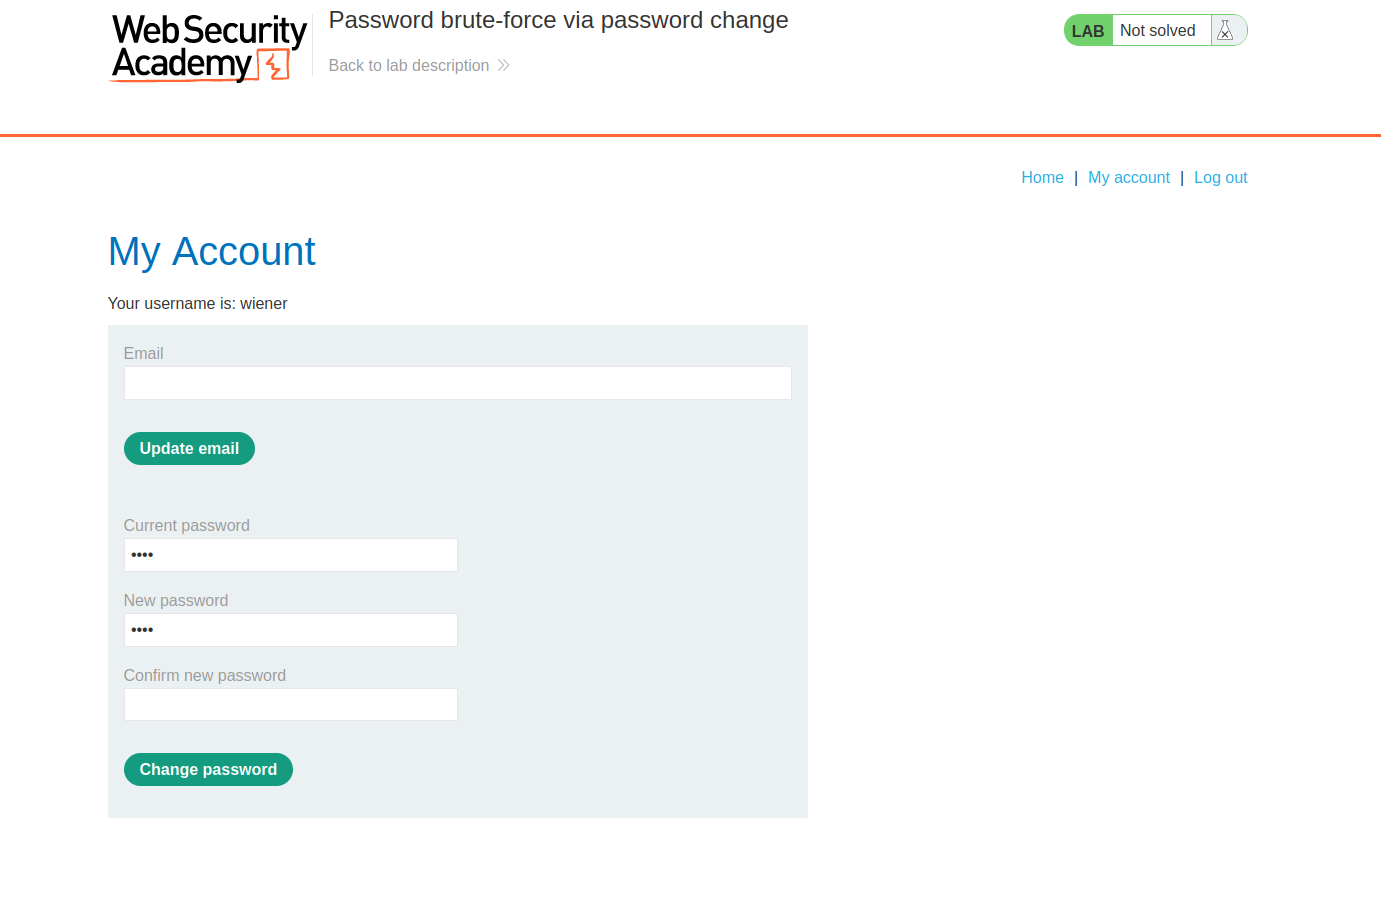The image size is (1381, 901).
Task: Navigate to the Home link
Action: click(x=1042, y=177)
